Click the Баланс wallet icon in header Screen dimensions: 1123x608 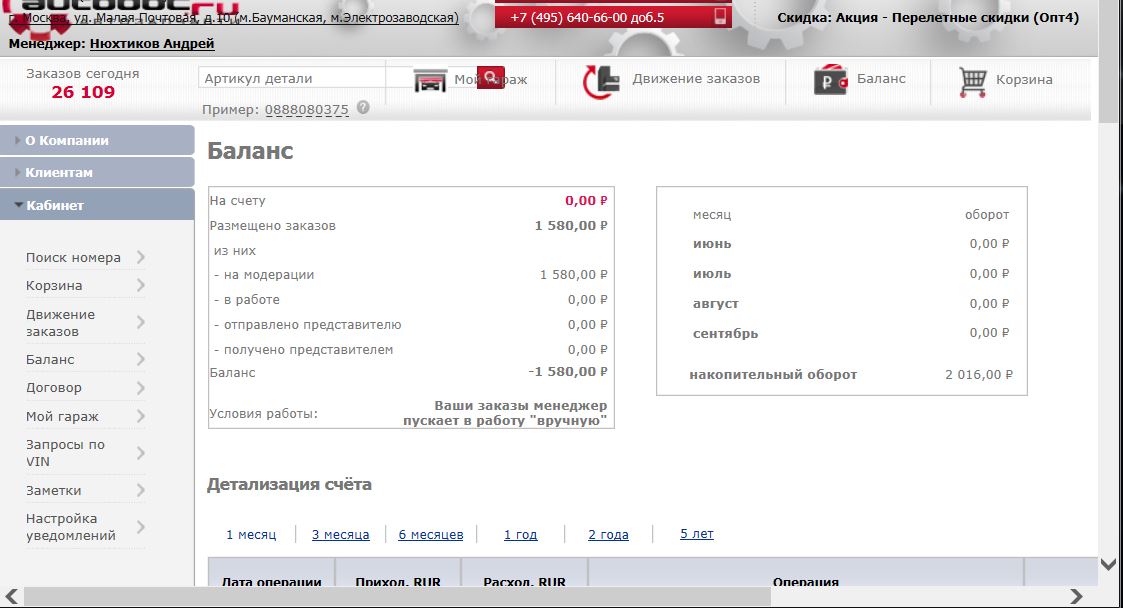pyautogui.click(x=831, y=80)
